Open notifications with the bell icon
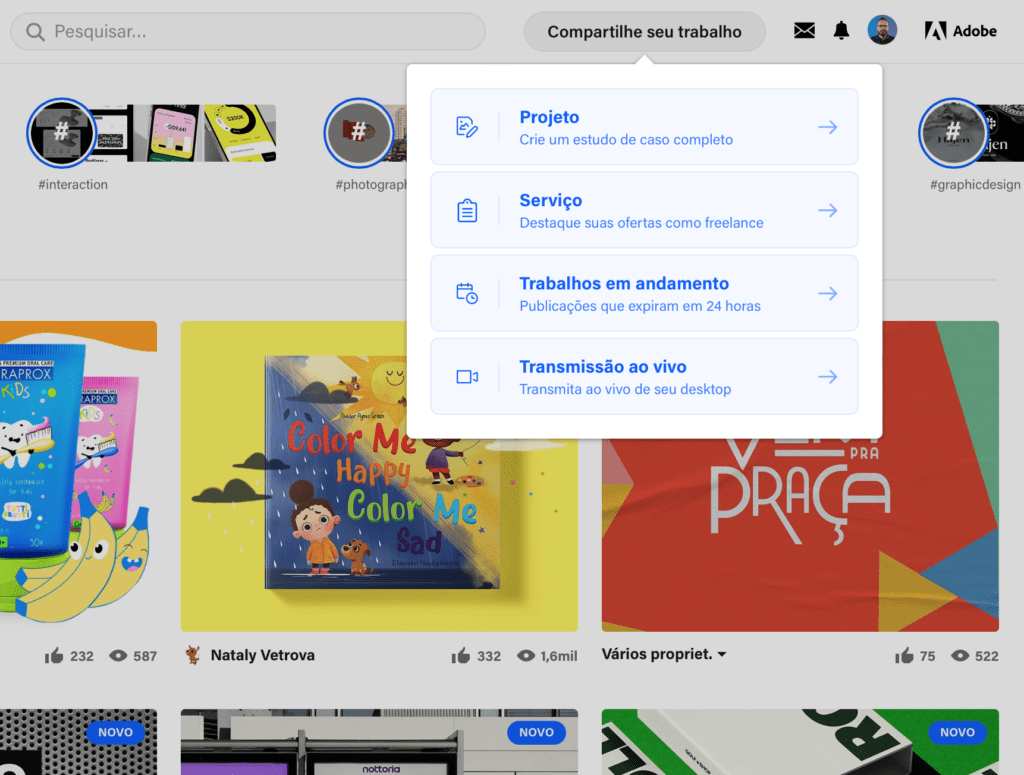The width and height of the screenshot is (1024, 775). pyautogui.click(x=841, y=31)
